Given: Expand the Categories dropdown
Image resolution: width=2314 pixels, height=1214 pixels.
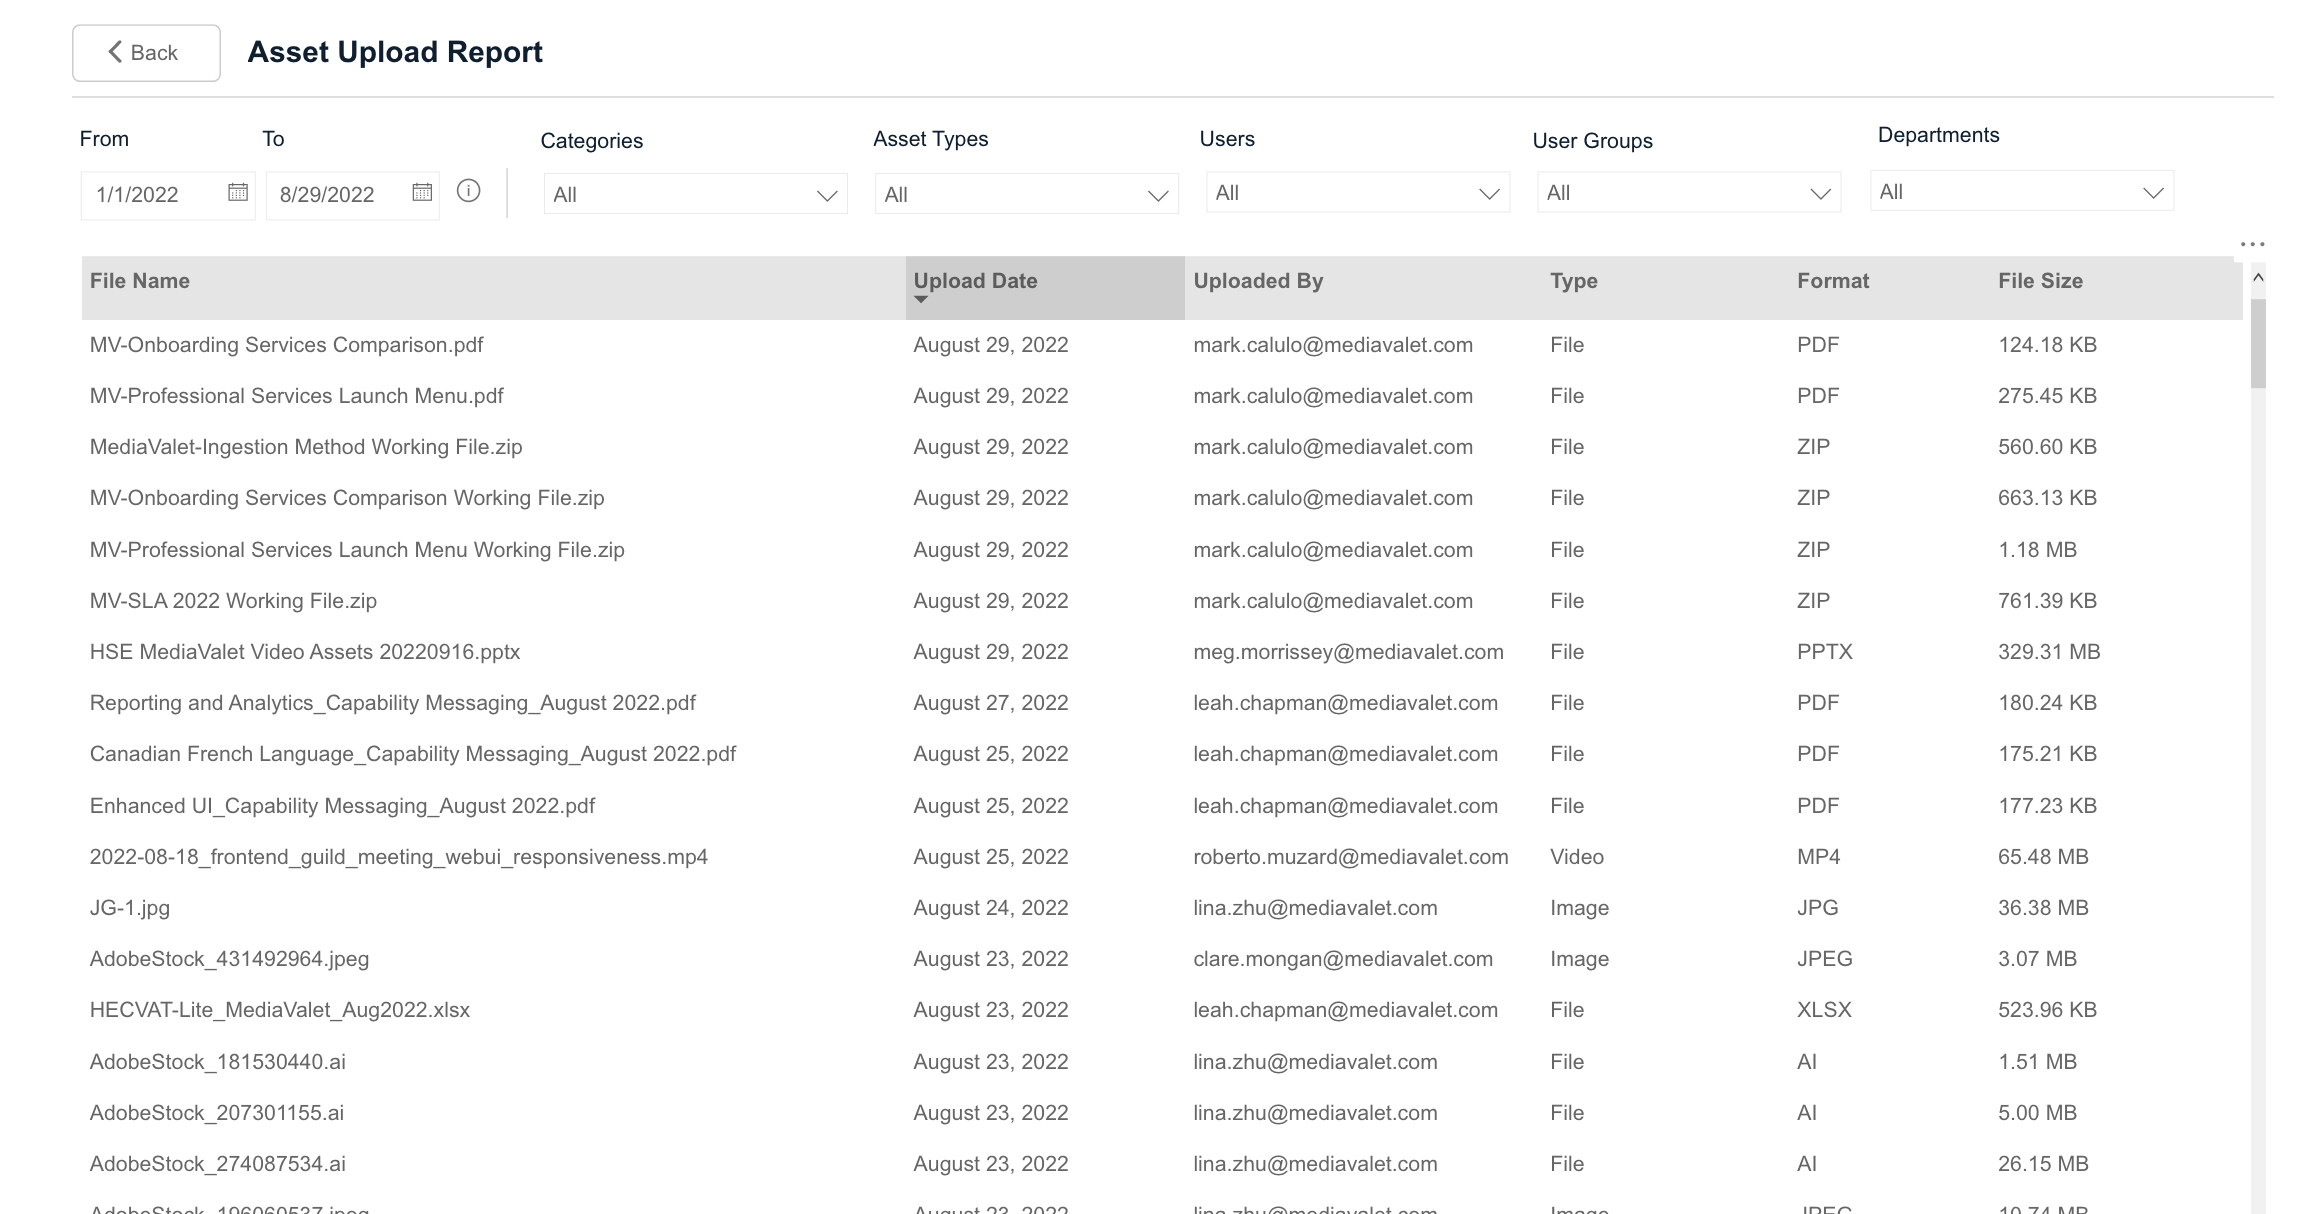Looking at the screenshot, I should click(695, 194).
